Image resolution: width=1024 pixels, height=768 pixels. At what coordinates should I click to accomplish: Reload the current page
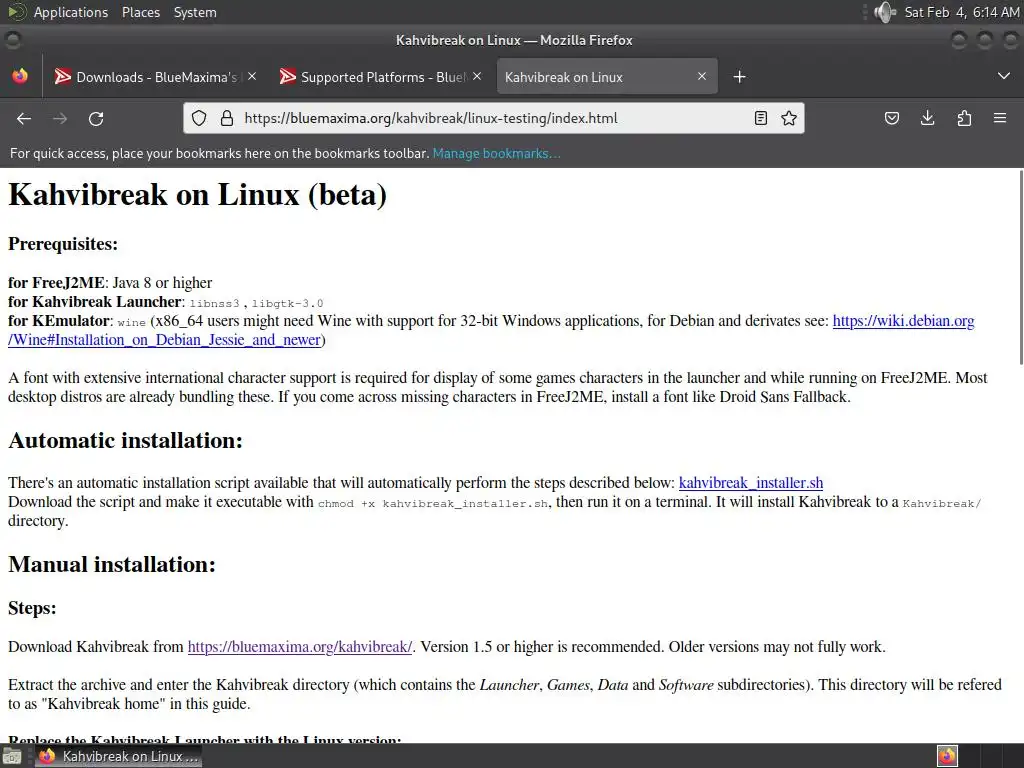(96, 118)
